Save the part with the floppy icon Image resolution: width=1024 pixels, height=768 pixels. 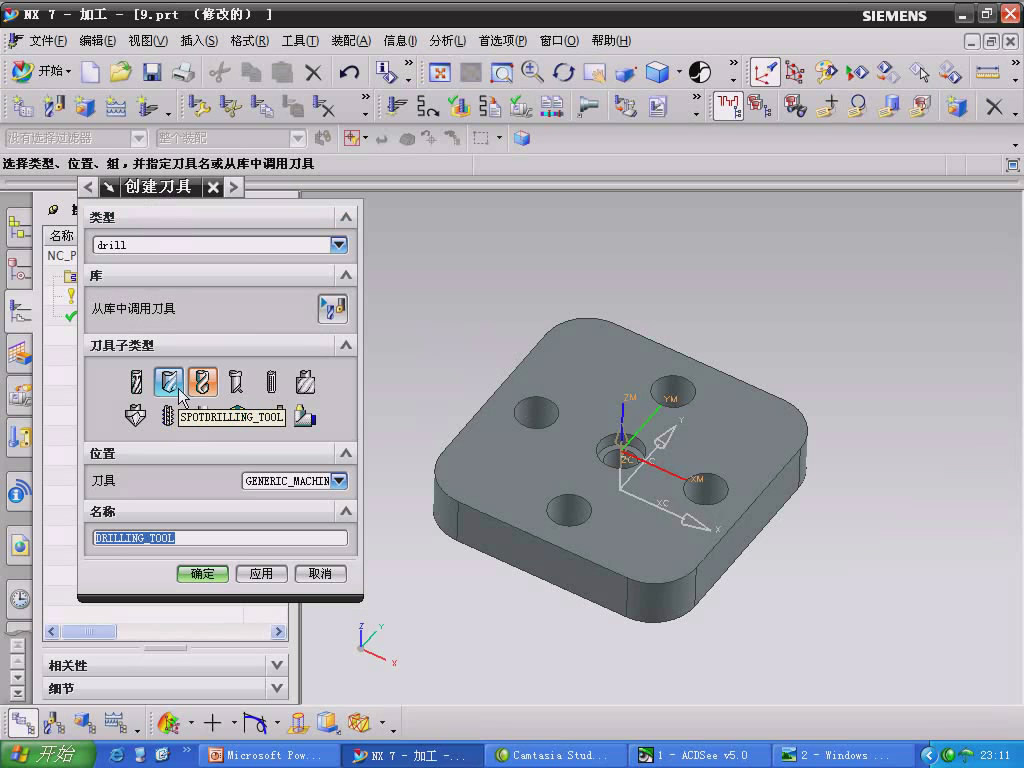152,72
